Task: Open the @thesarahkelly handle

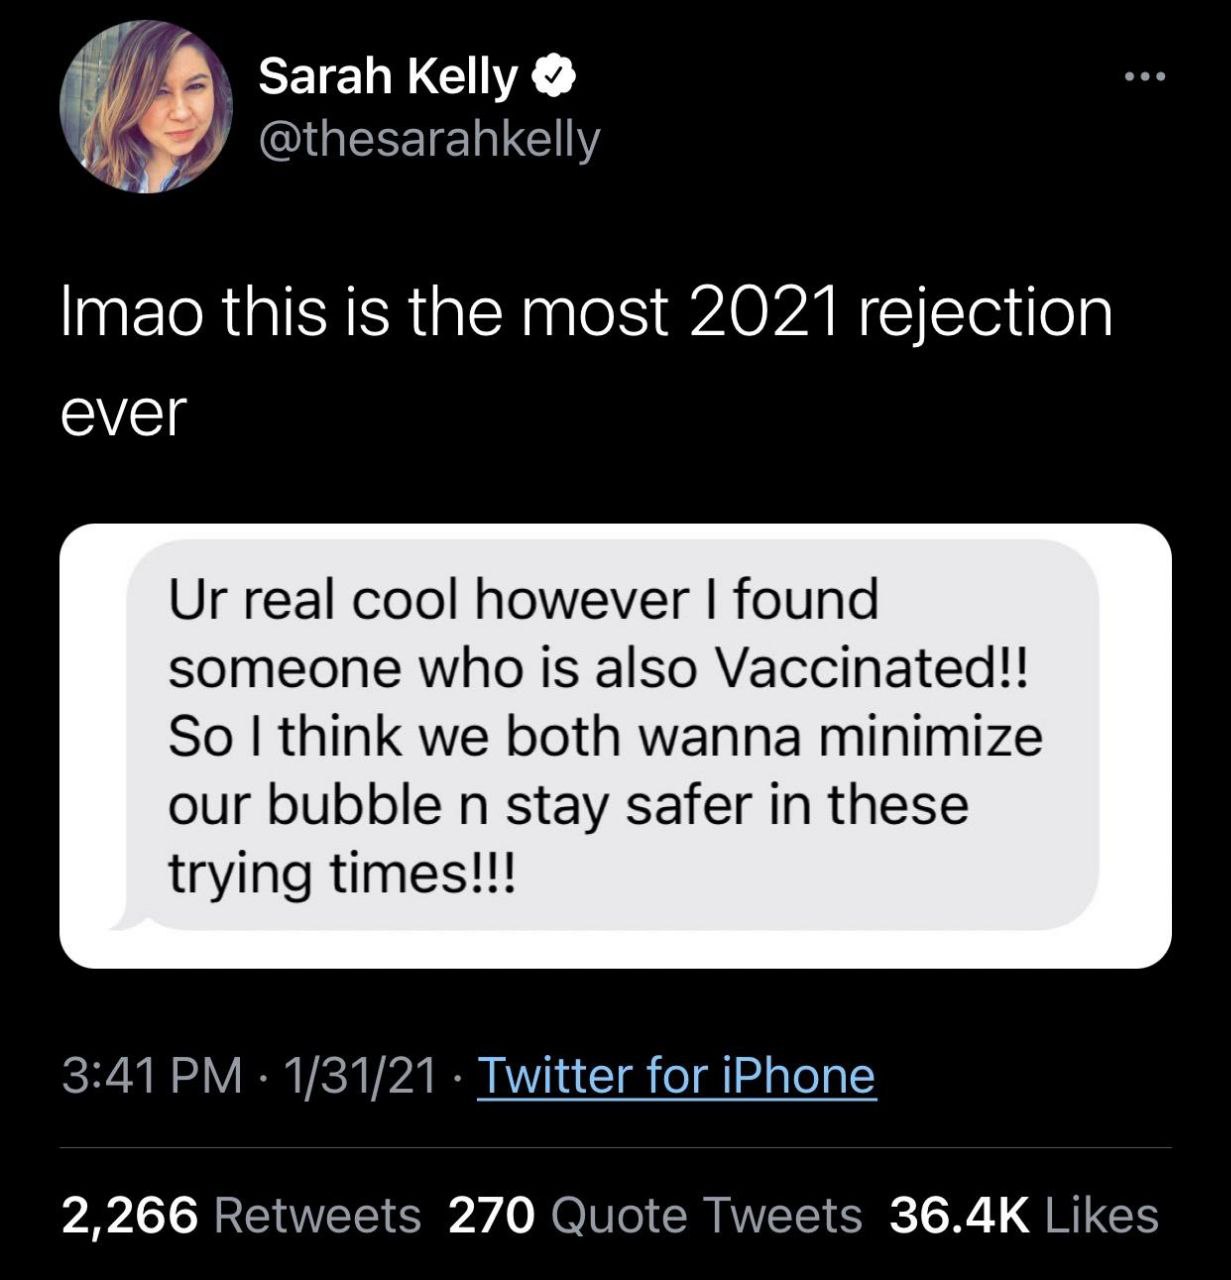Action: 429,139
